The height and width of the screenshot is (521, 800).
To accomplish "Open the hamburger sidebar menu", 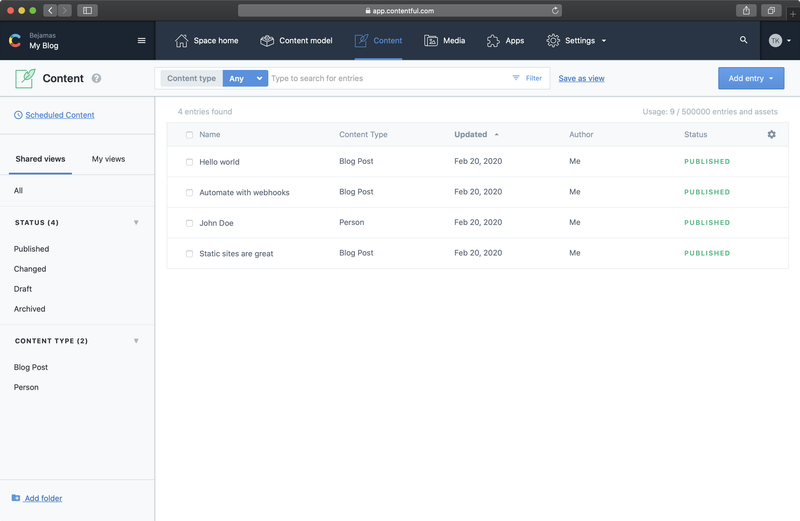I will point(142,41).
